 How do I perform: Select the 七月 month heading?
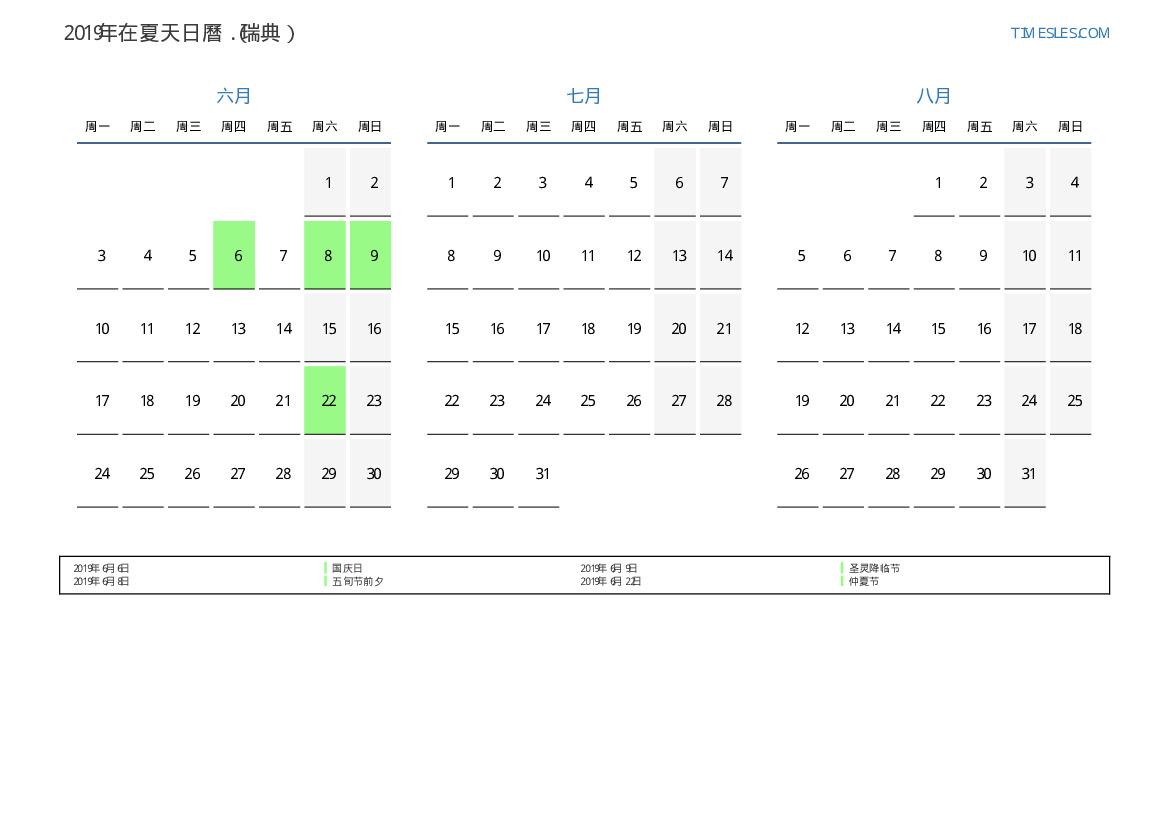[x=584, y=96]
